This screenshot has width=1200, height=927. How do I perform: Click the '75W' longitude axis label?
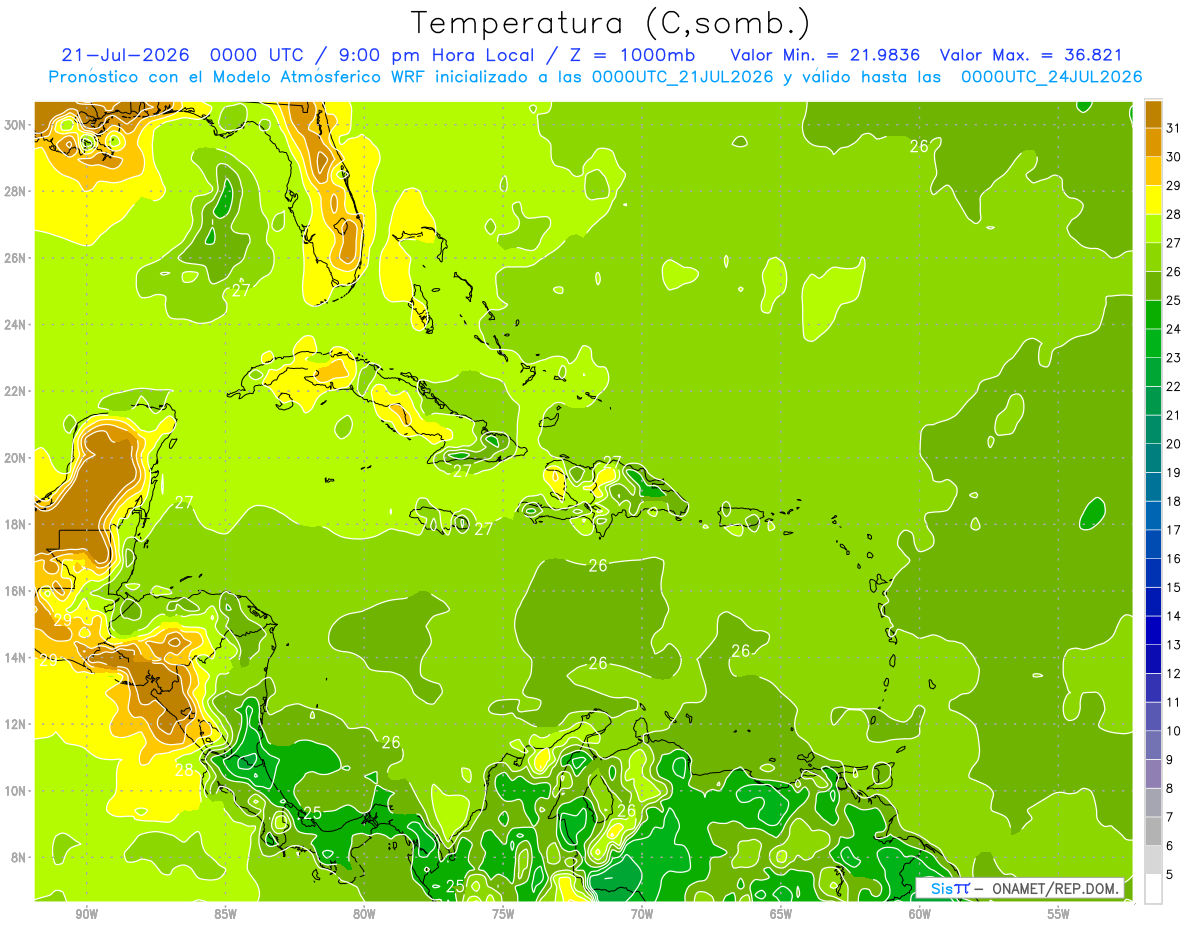point(503,914)
